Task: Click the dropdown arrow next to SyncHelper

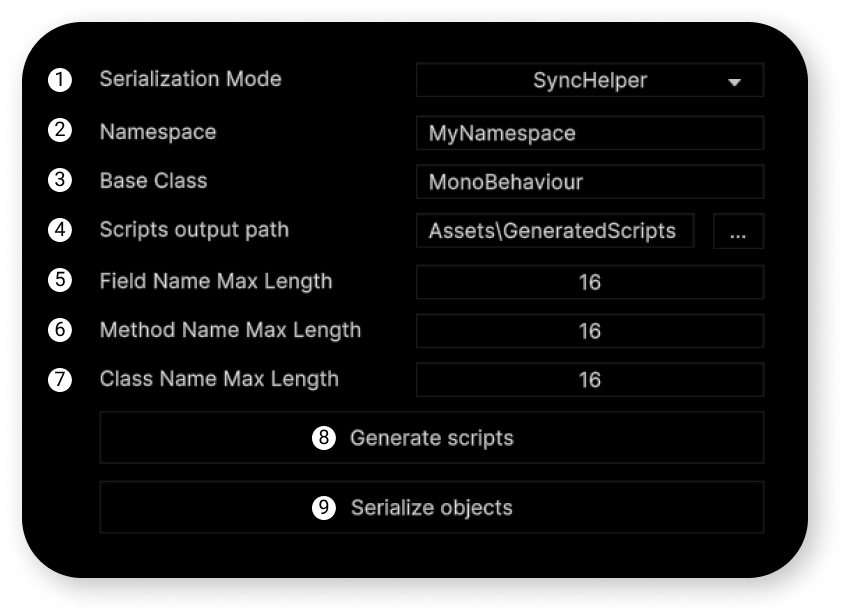Action: click(x=734, y=83)
